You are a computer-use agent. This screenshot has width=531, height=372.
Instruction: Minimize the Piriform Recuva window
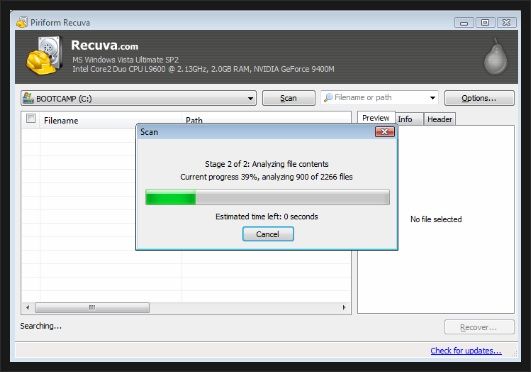[x=464, y=23]
